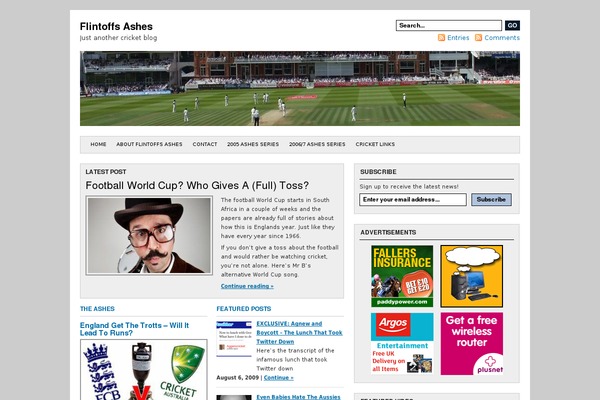Click Continue link after August 6, 2009
The width and height of the screenshot is (600, 400).
pos(279,377)
